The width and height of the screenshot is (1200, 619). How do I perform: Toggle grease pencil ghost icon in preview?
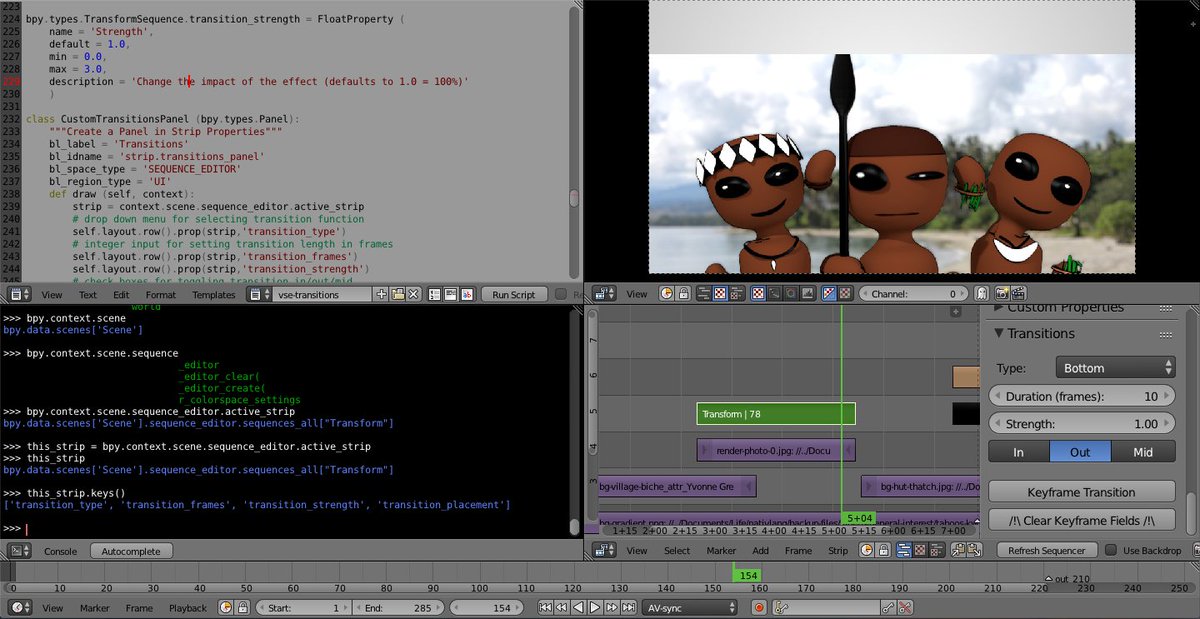(x=981, y=293)
